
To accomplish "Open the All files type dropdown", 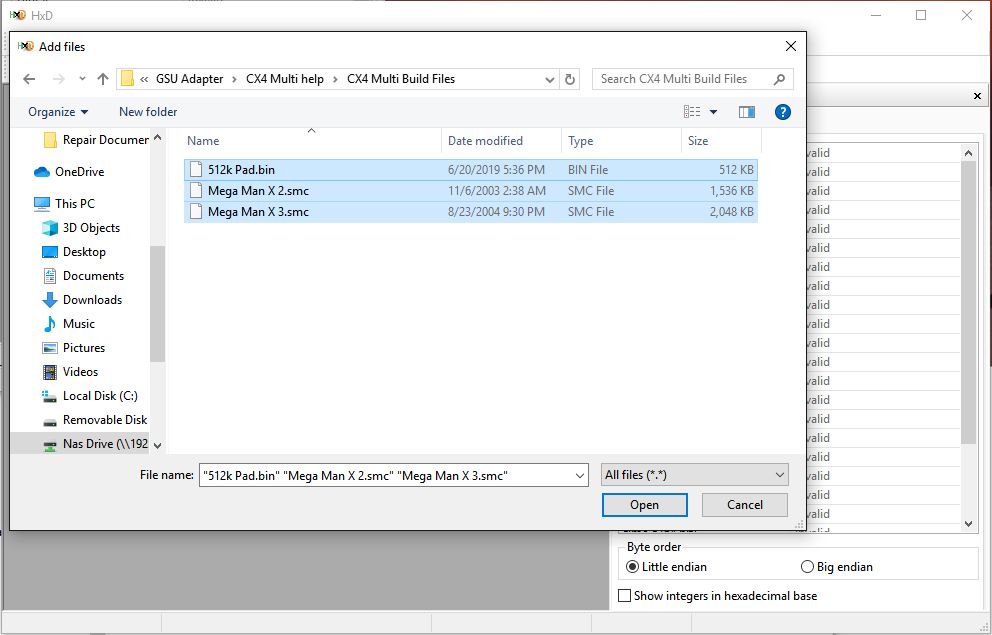I will pyautogui.click(x=695, y=475).
